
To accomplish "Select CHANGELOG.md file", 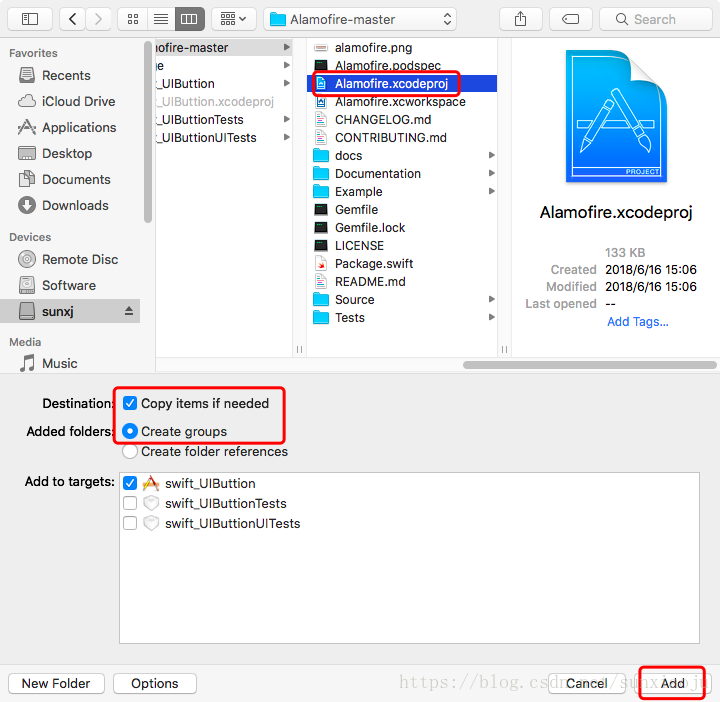I will pyautogui.click(x=402, y=120).
